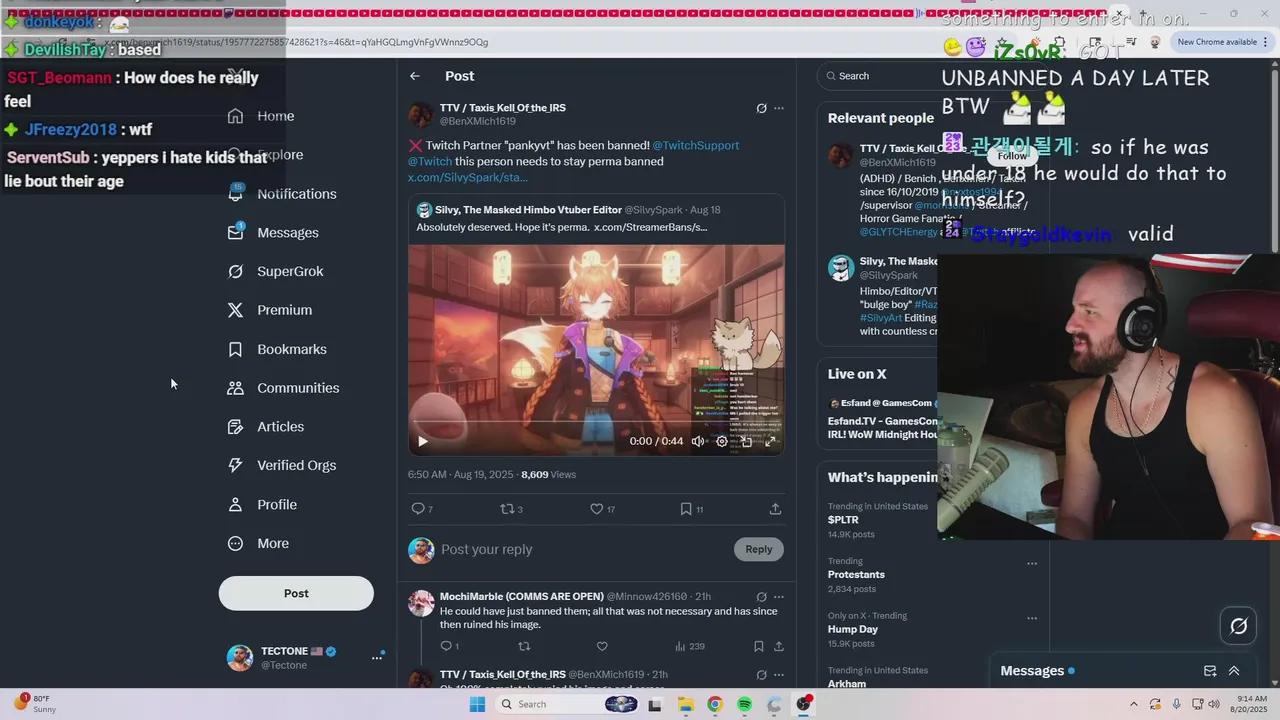Open Profile from the sidebar
The image size is (1280, 720).
pyautogui.click(x=262, y=505)
